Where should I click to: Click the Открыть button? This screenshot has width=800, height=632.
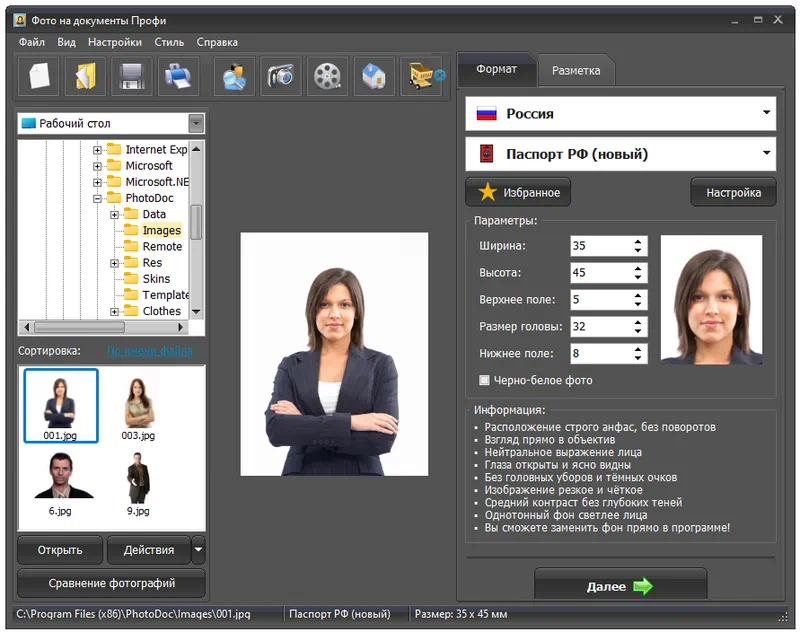coord(60,549)
